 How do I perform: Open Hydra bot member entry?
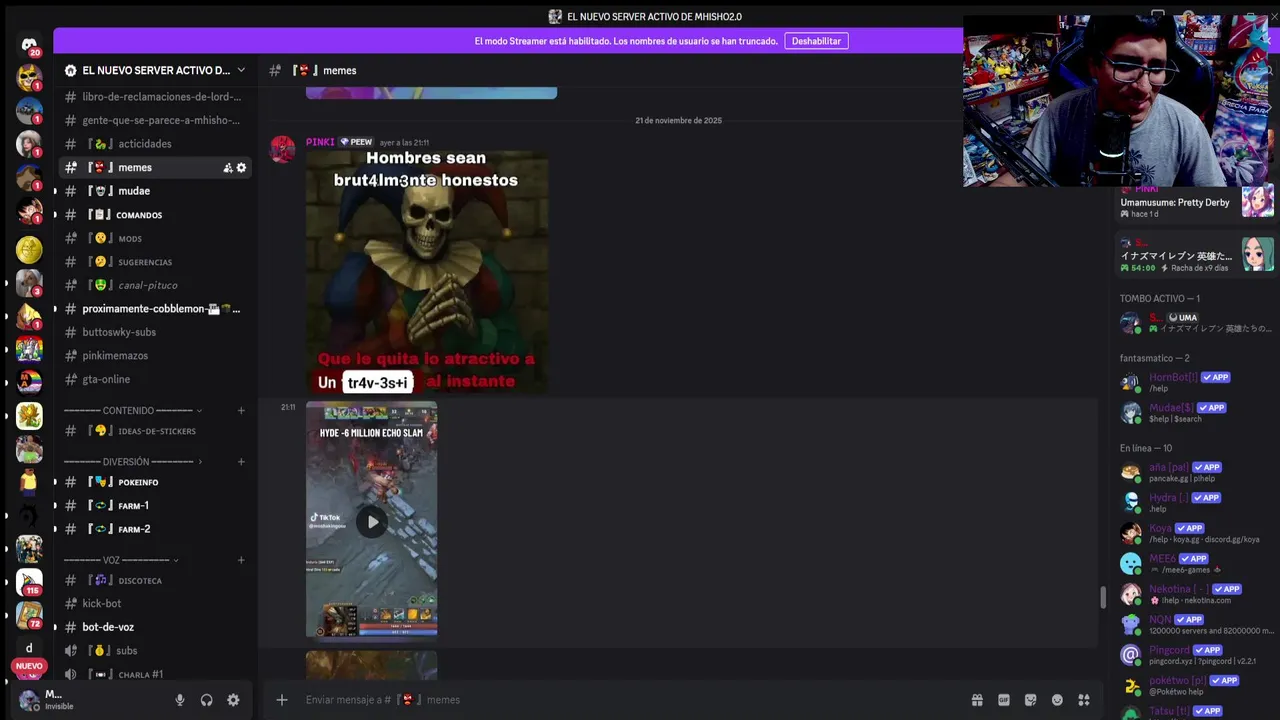pos(1196,502)
